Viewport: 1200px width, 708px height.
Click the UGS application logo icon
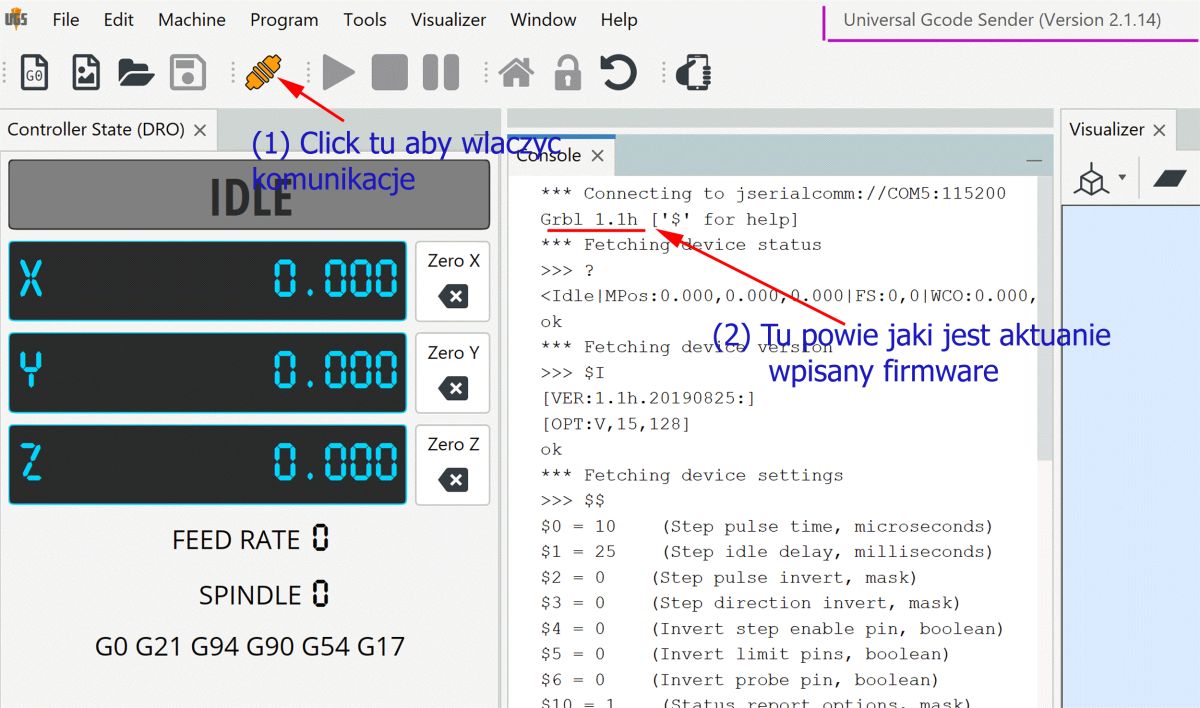[x=16, y=19]
